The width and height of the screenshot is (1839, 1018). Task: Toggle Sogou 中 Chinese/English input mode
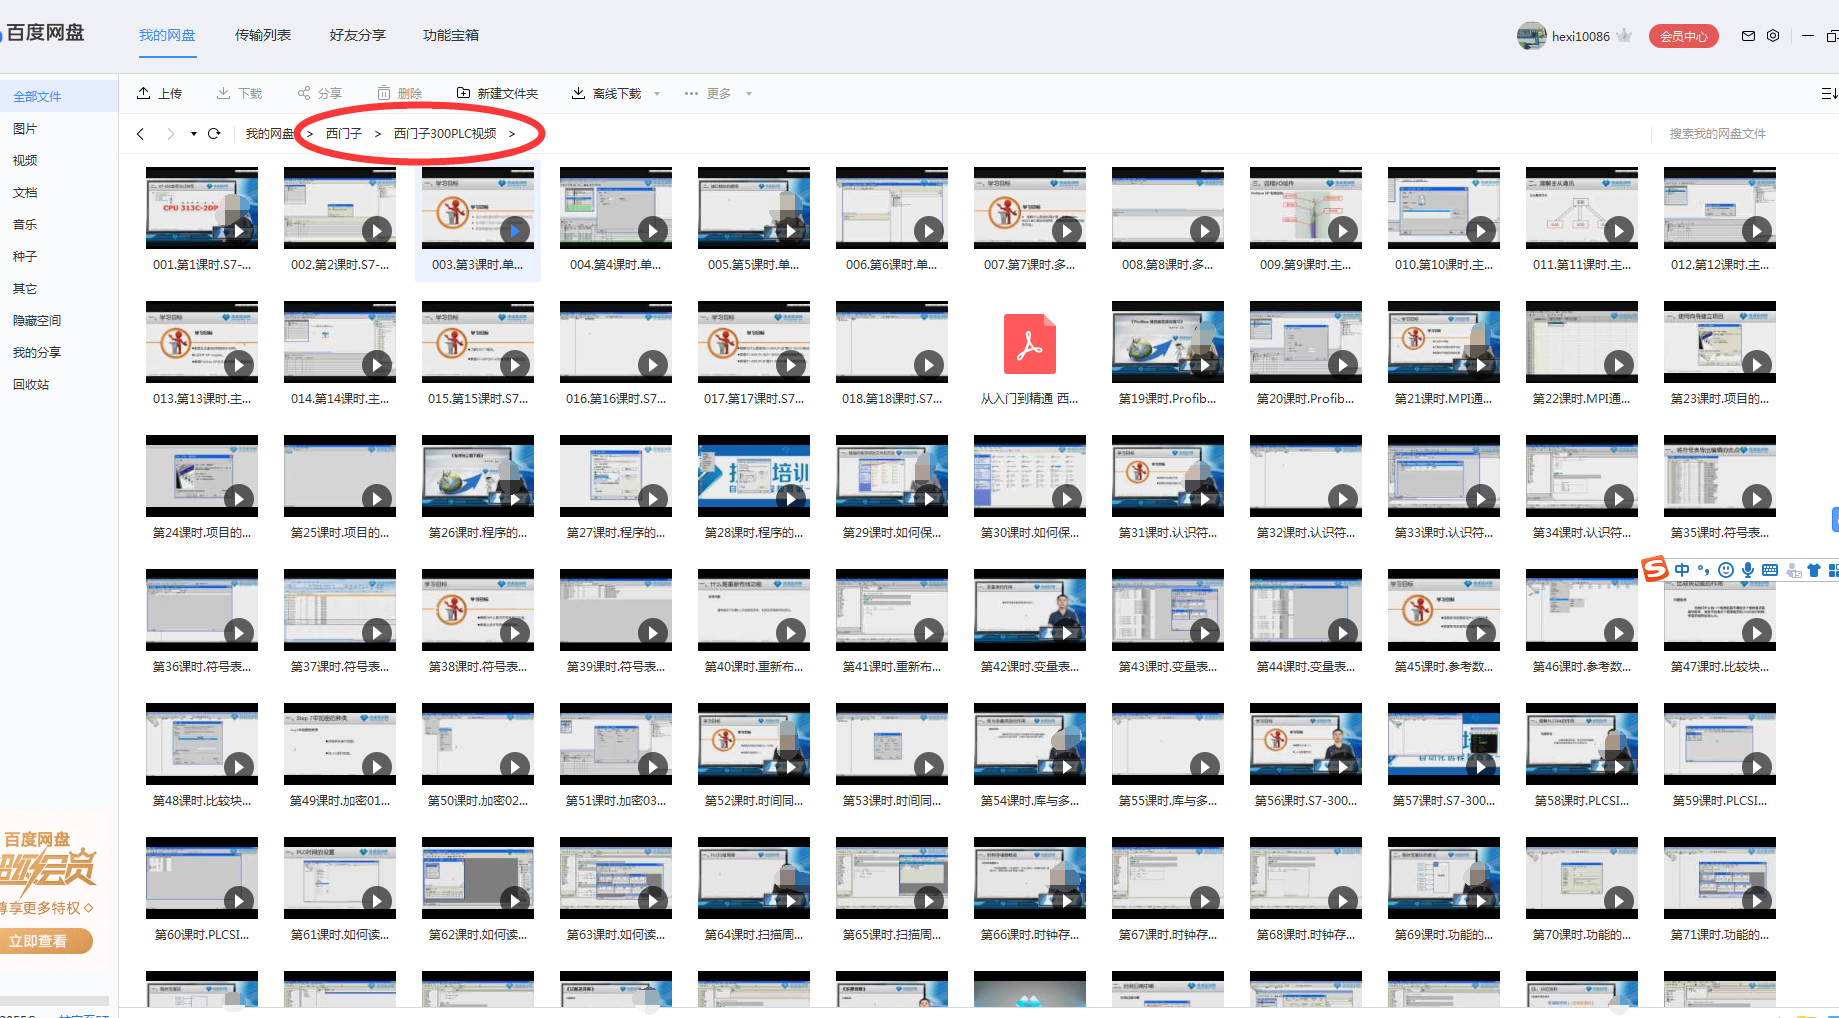1682,570
